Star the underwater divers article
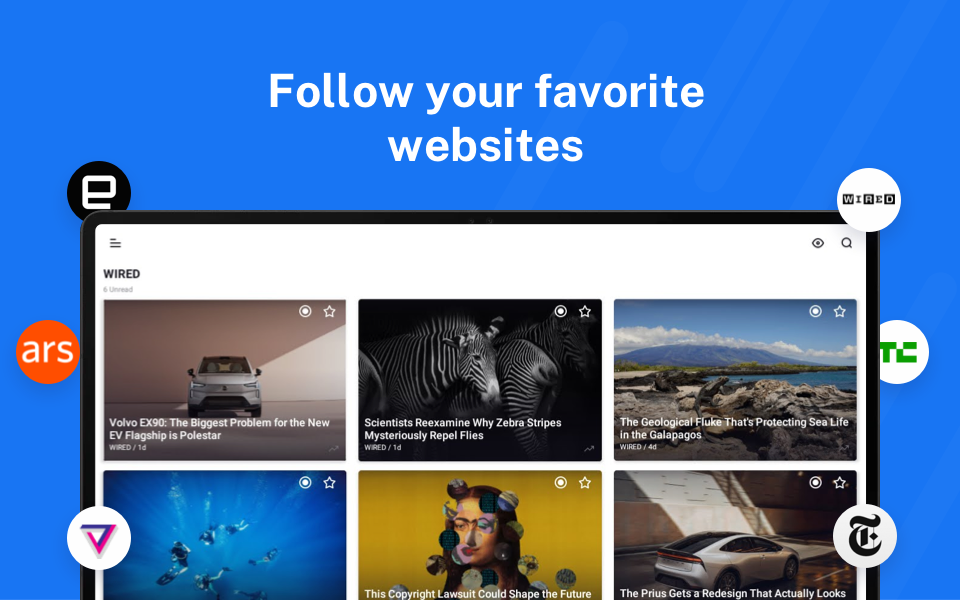 pos(329,482)
